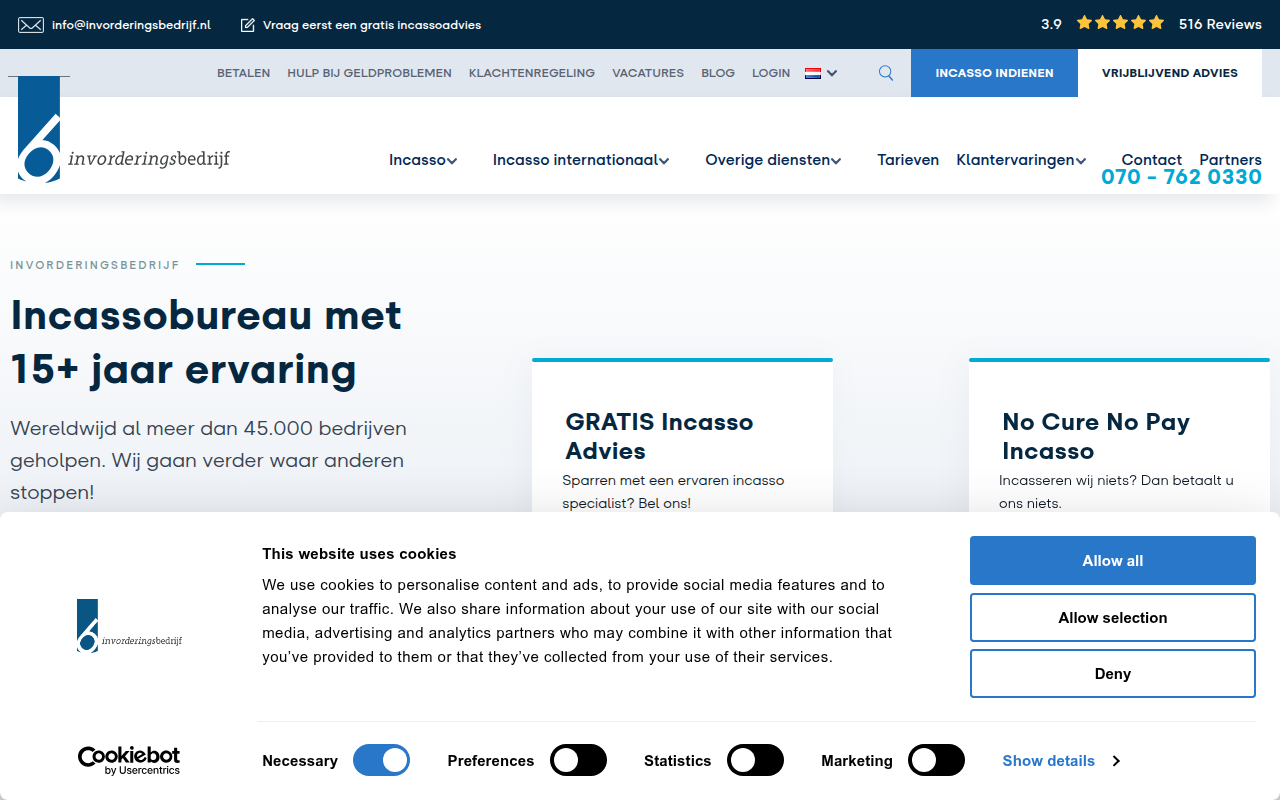The image size is (1280, 800).
Task: Open Hulp bij geldproblemen link
Action: (369, 73)
